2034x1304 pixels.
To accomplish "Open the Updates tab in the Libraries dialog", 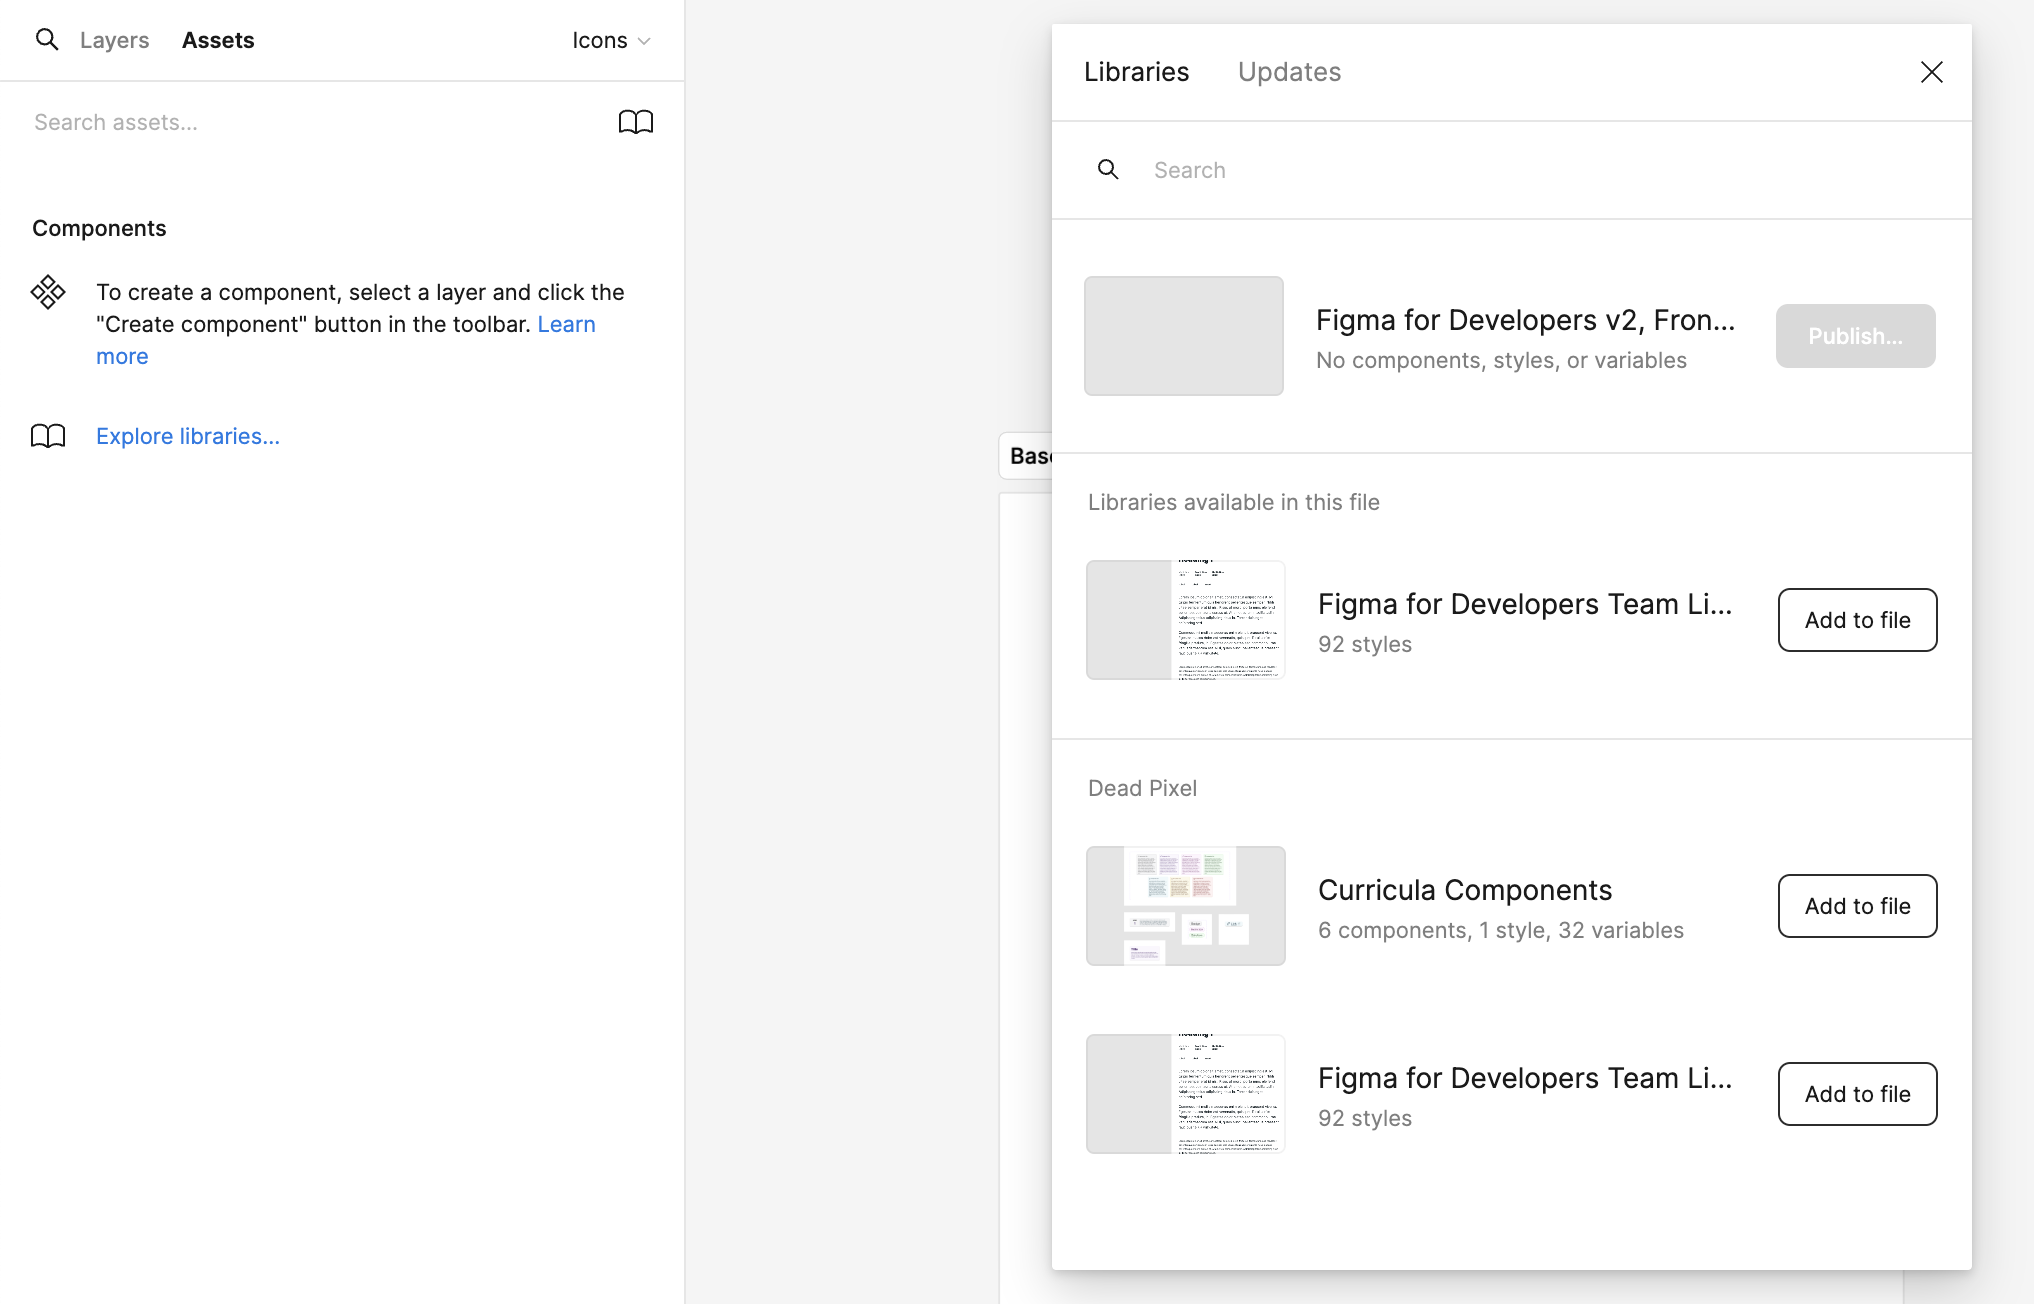I will 1289,71.
